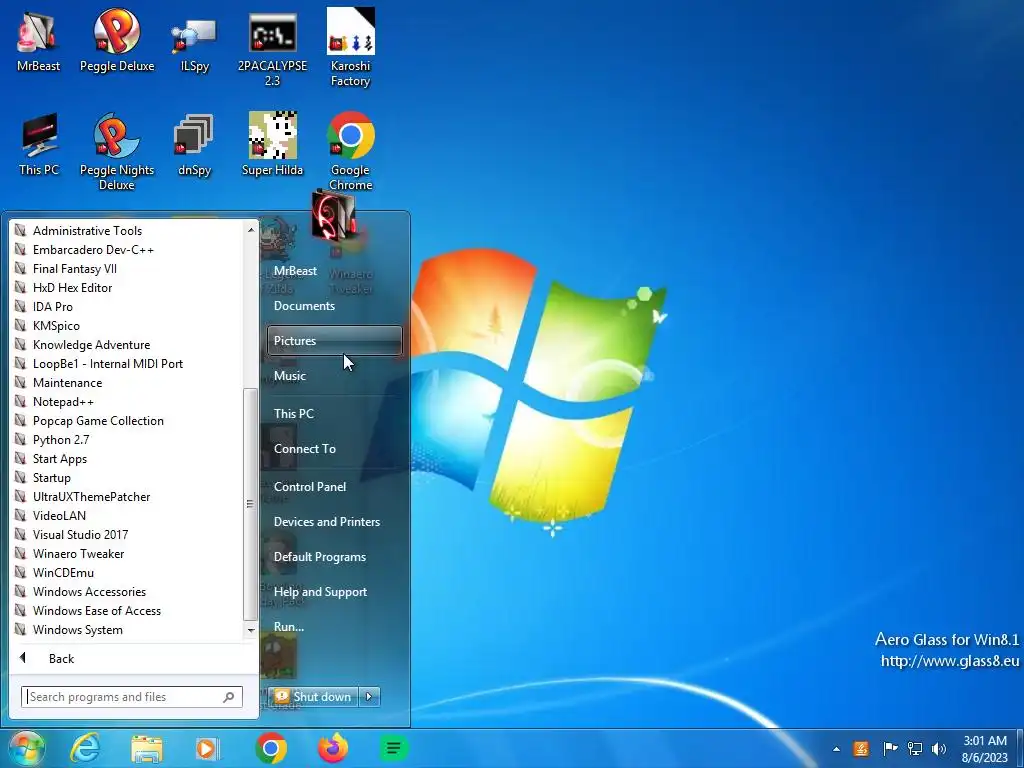Open the Google Chrome desktop shortcut
The image size is (1024, 768).
tap(351, 152)
